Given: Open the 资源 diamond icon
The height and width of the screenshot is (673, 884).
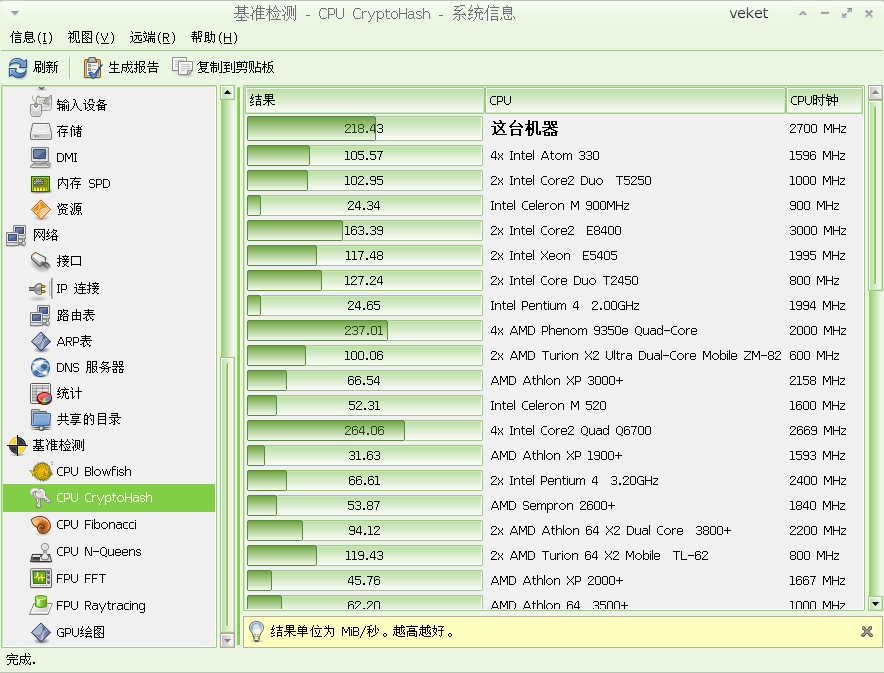Looking at the screenshot, I should pyautogui.click(x=41, y=209).
